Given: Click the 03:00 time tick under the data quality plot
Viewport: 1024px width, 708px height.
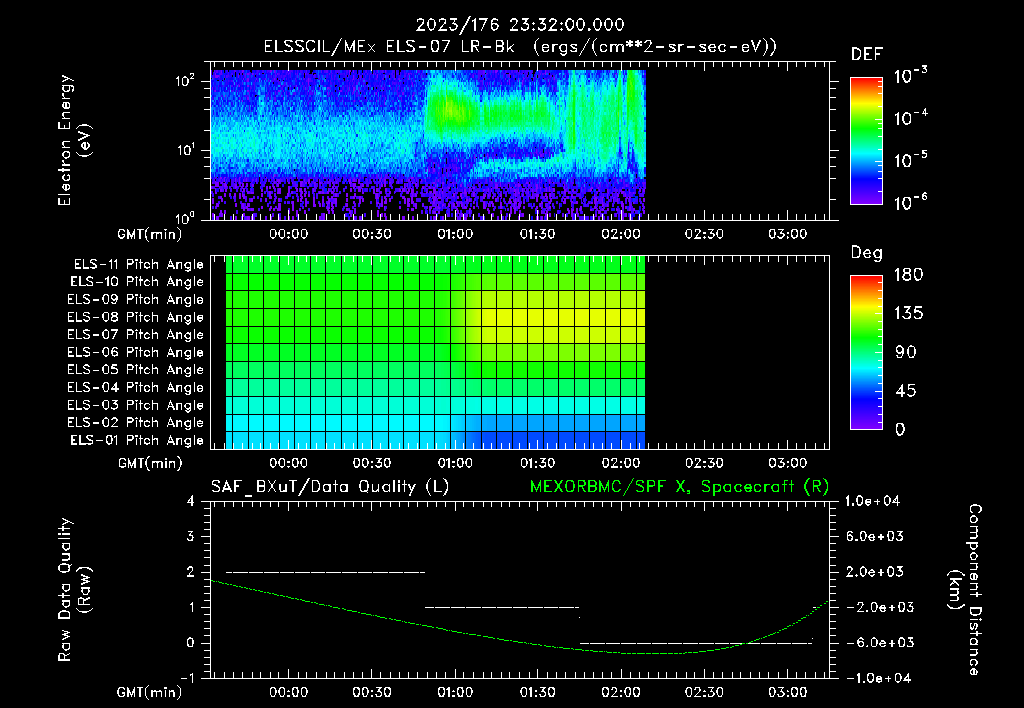Looking at the screenshot, I should (x=787, y=692).
